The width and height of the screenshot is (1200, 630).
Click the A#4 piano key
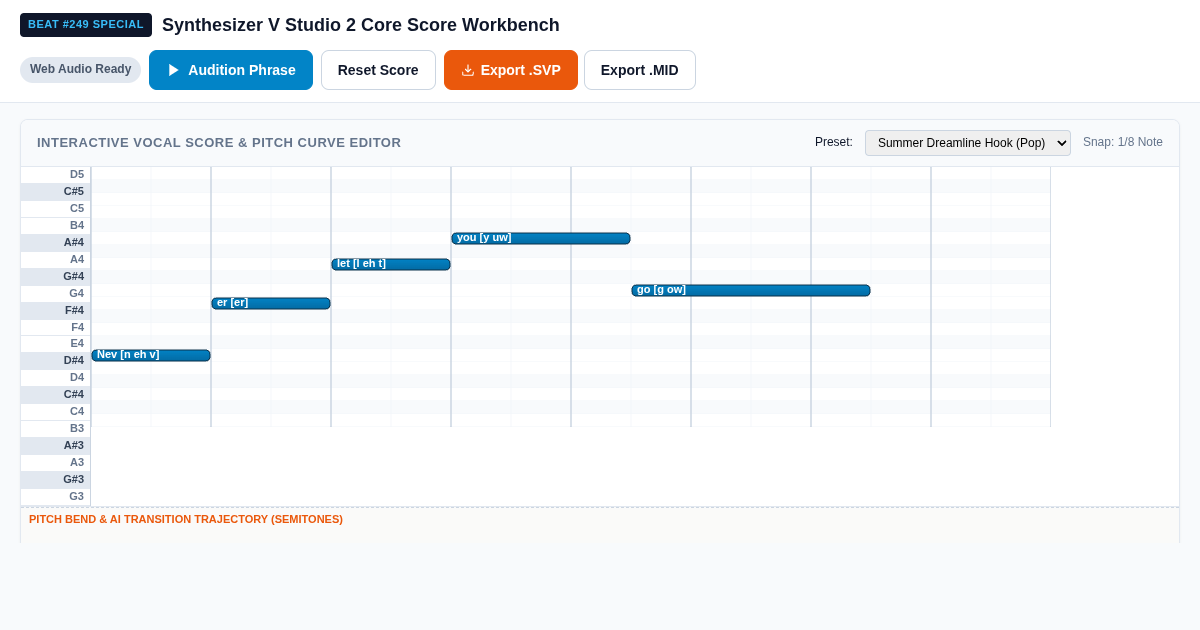click(x=56, y=242)
